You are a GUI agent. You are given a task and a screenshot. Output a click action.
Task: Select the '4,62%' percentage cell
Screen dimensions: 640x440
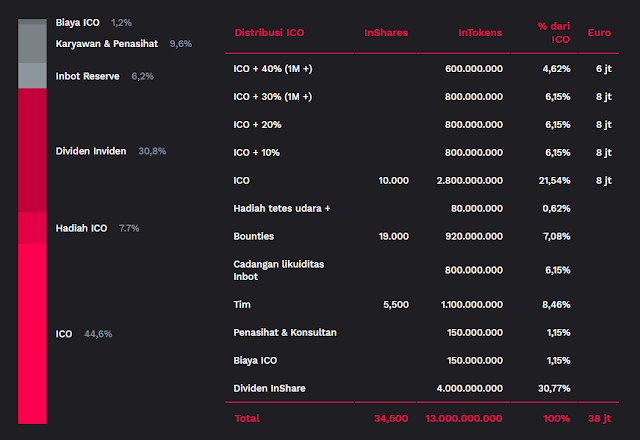(556, 69)
